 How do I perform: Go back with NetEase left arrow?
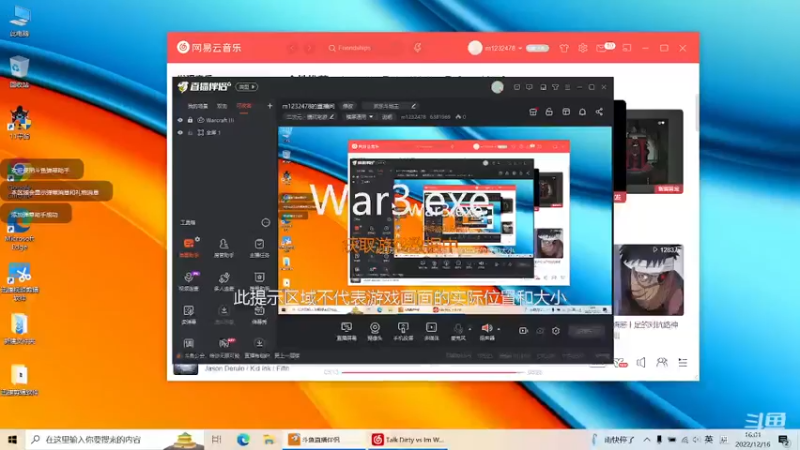292,48
